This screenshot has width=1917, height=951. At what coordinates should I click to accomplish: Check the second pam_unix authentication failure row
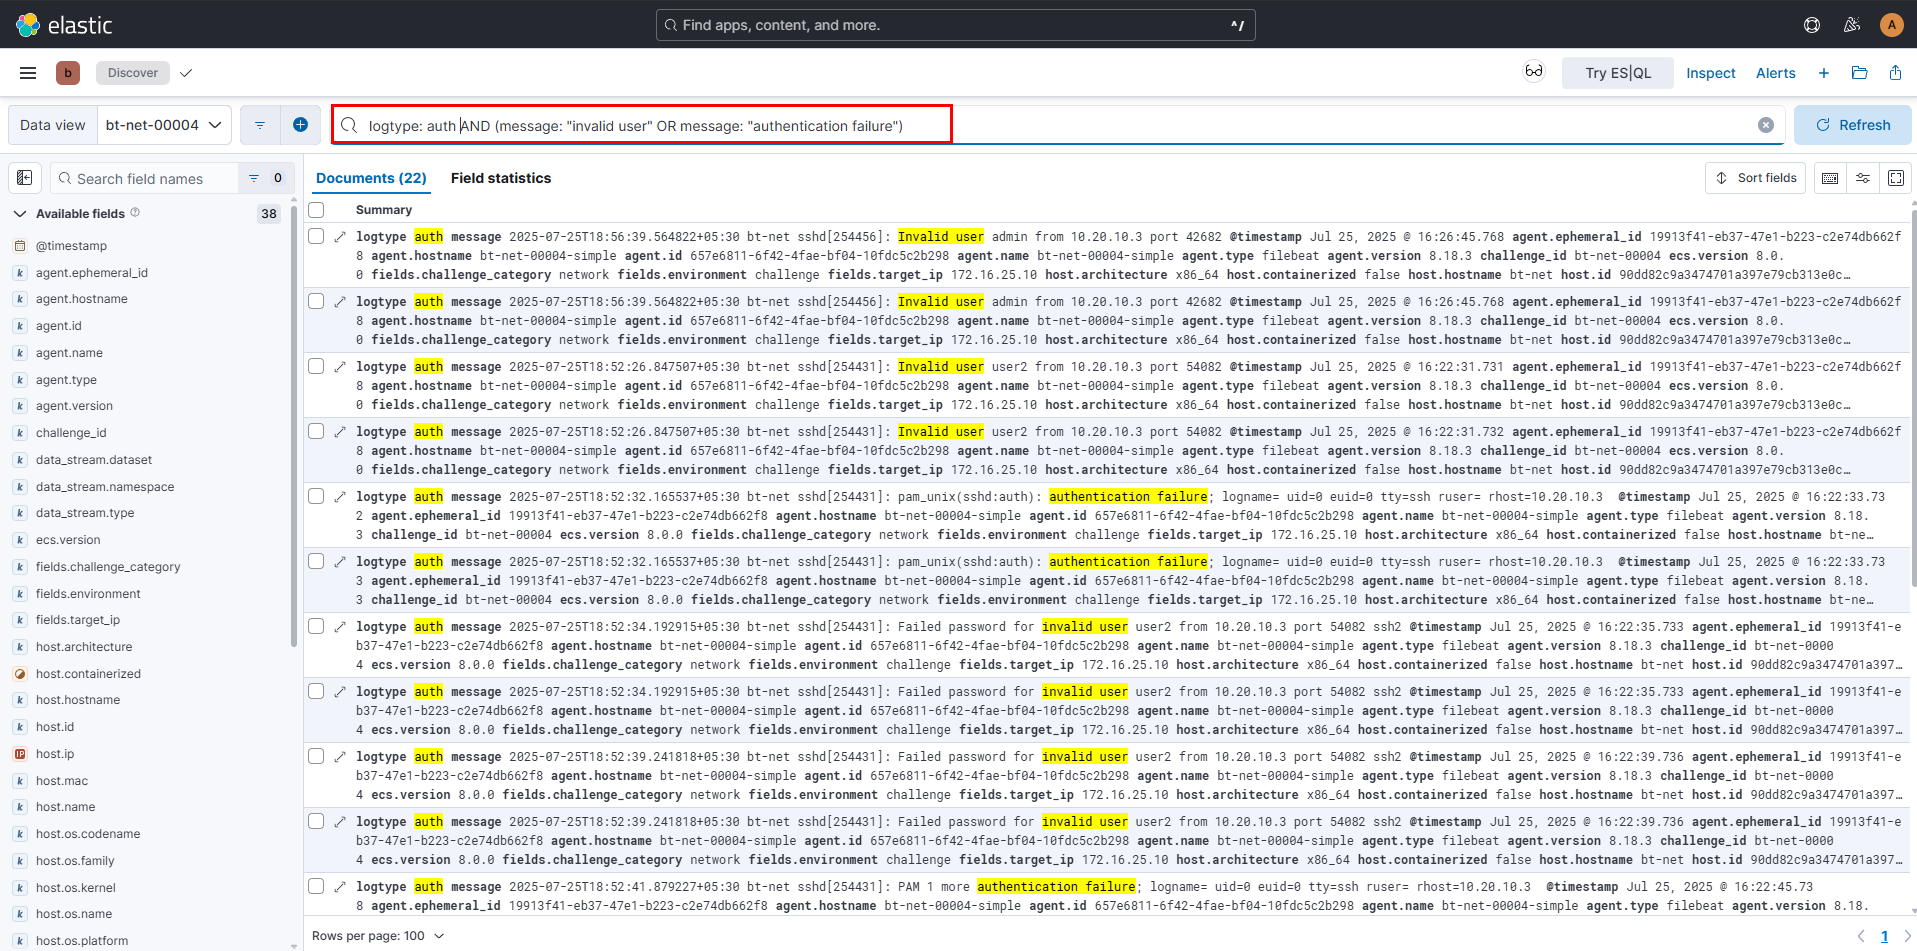316,561
